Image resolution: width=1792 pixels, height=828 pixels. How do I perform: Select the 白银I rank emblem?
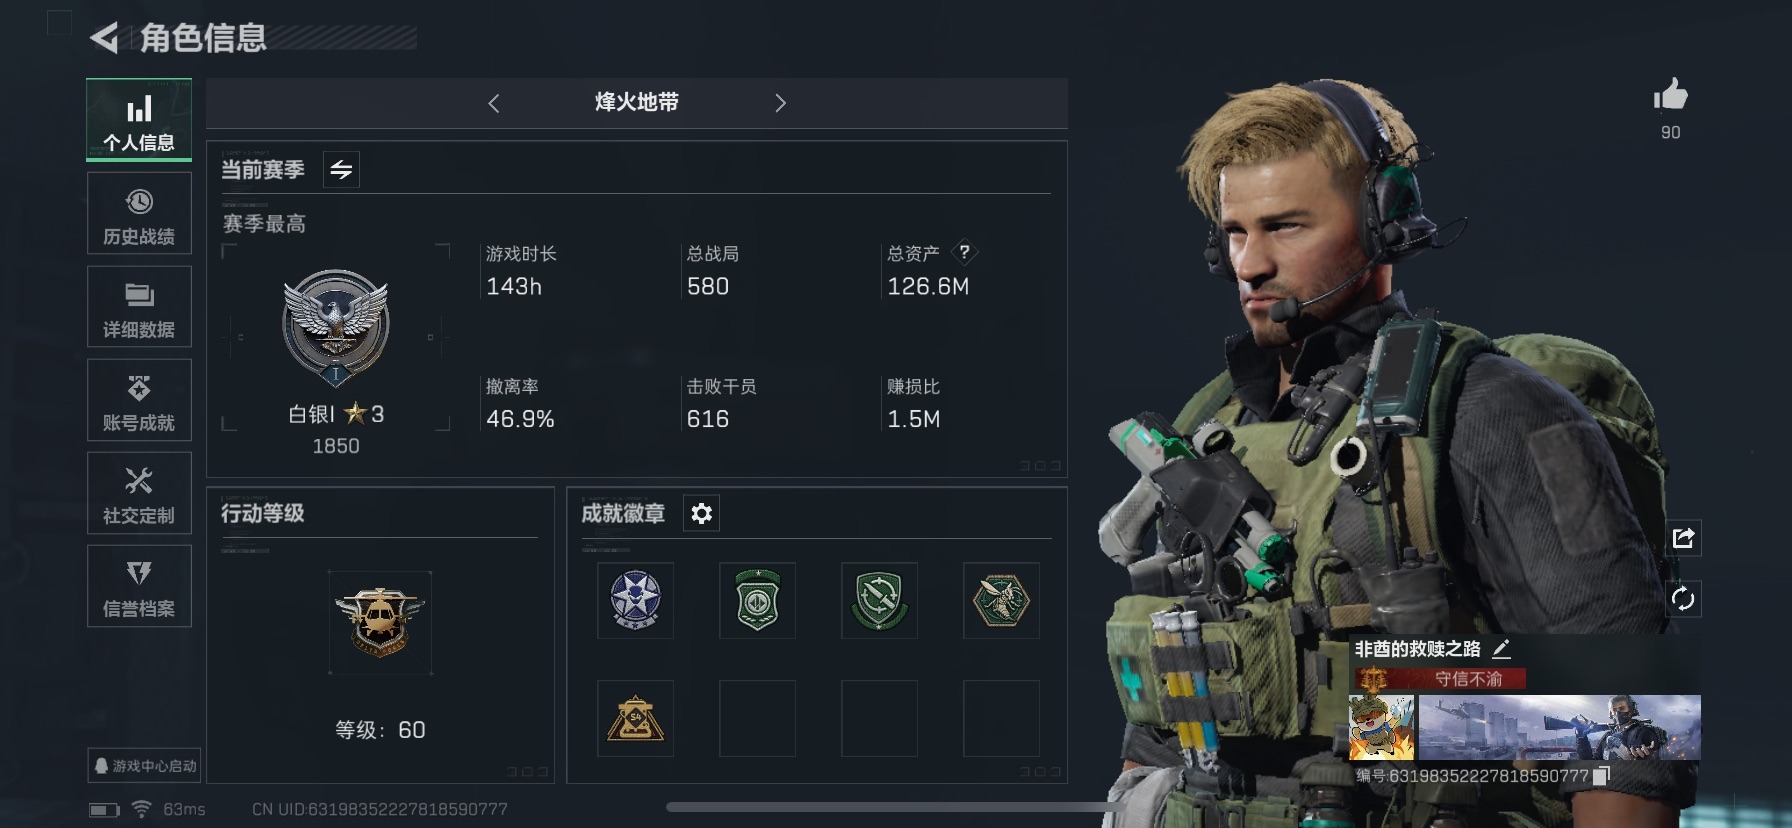point(336,327)
